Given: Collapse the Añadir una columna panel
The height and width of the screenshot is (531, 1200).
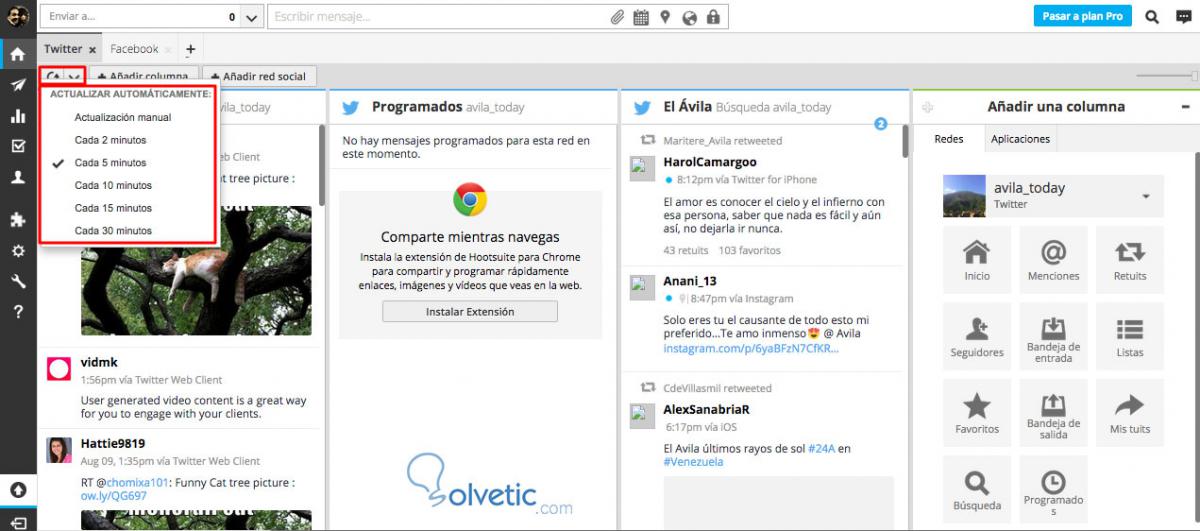Looking at the screenshot, I should [x=1186, y=107].
